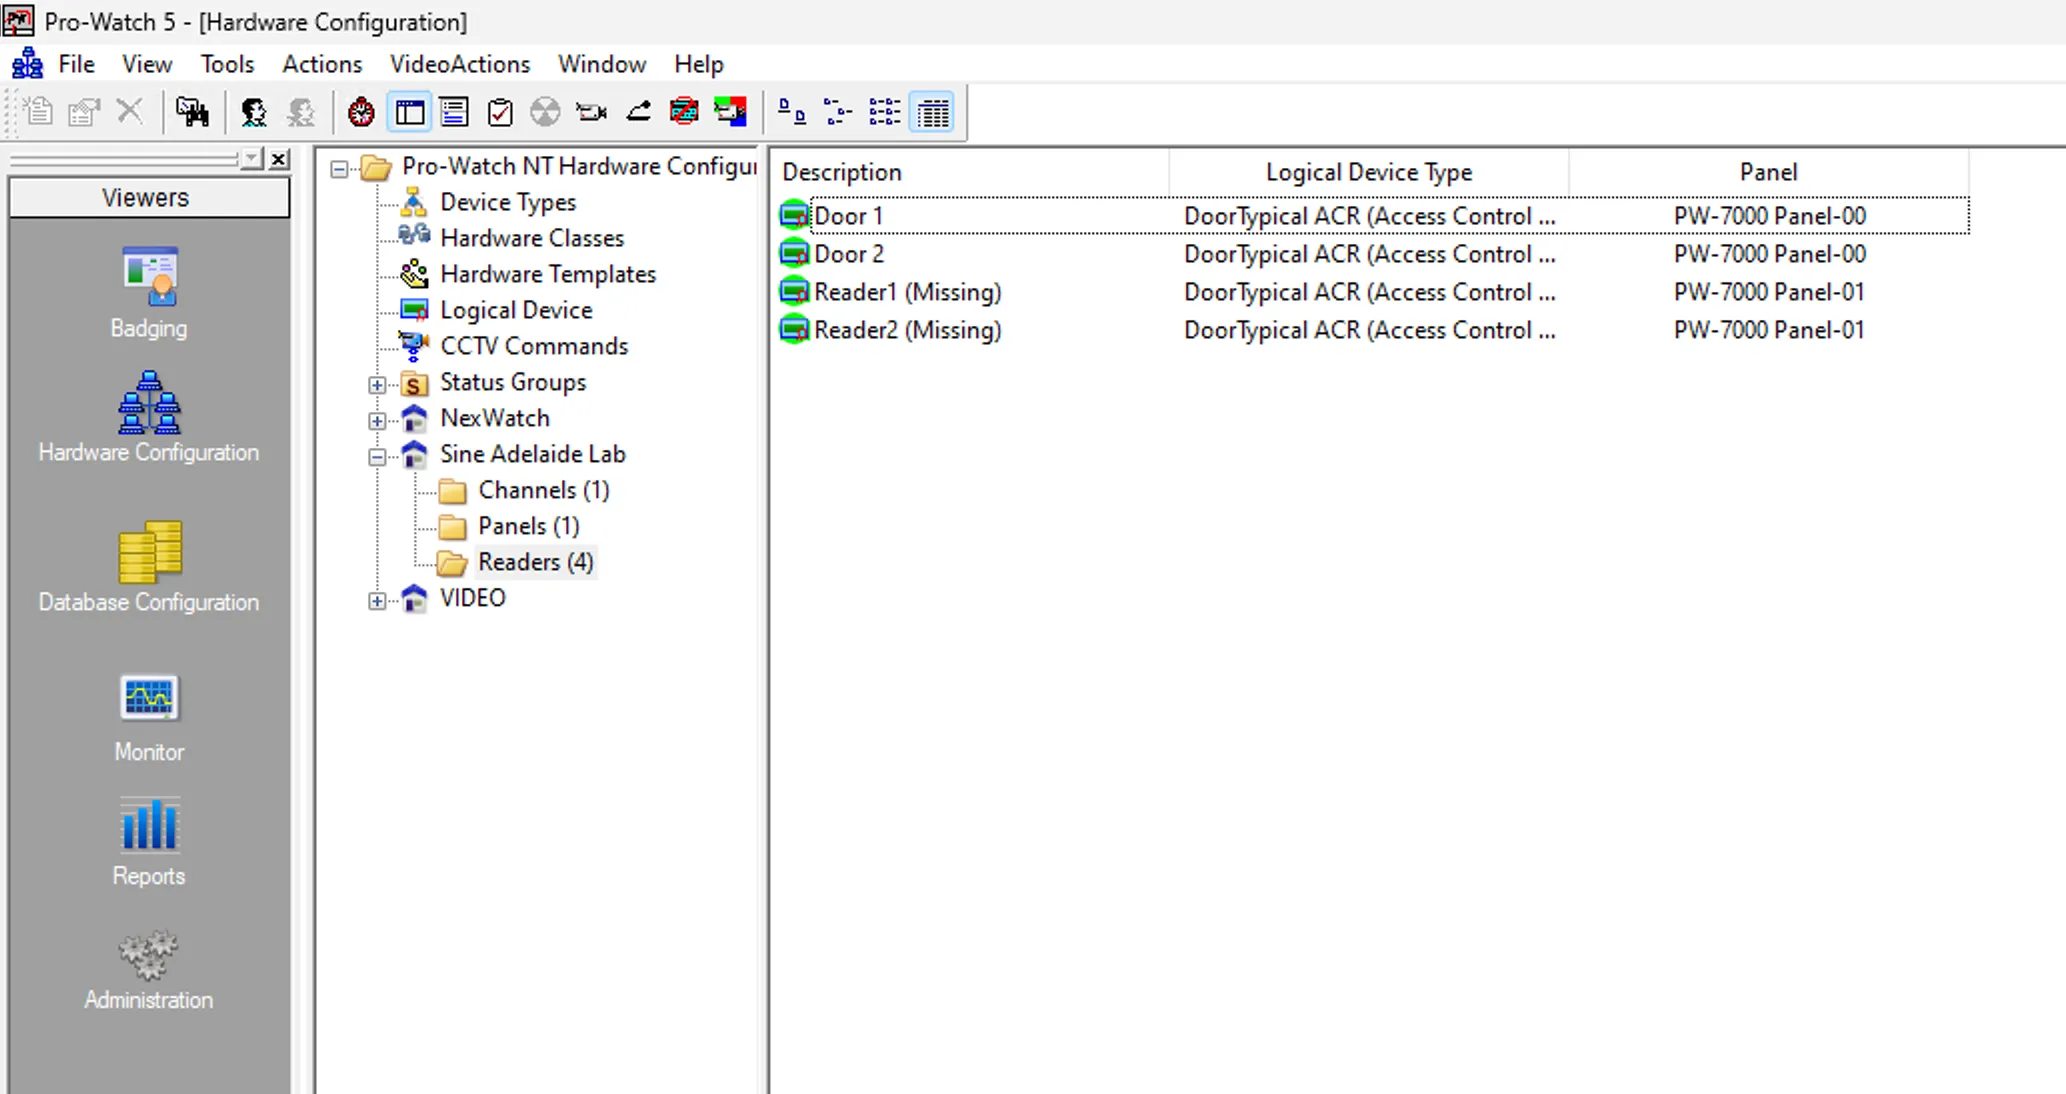Sort by the Logical Device Type column header
The width and height of the screenshot is (2066, 1094).
pyautogui.click(x=1369, y=172)
